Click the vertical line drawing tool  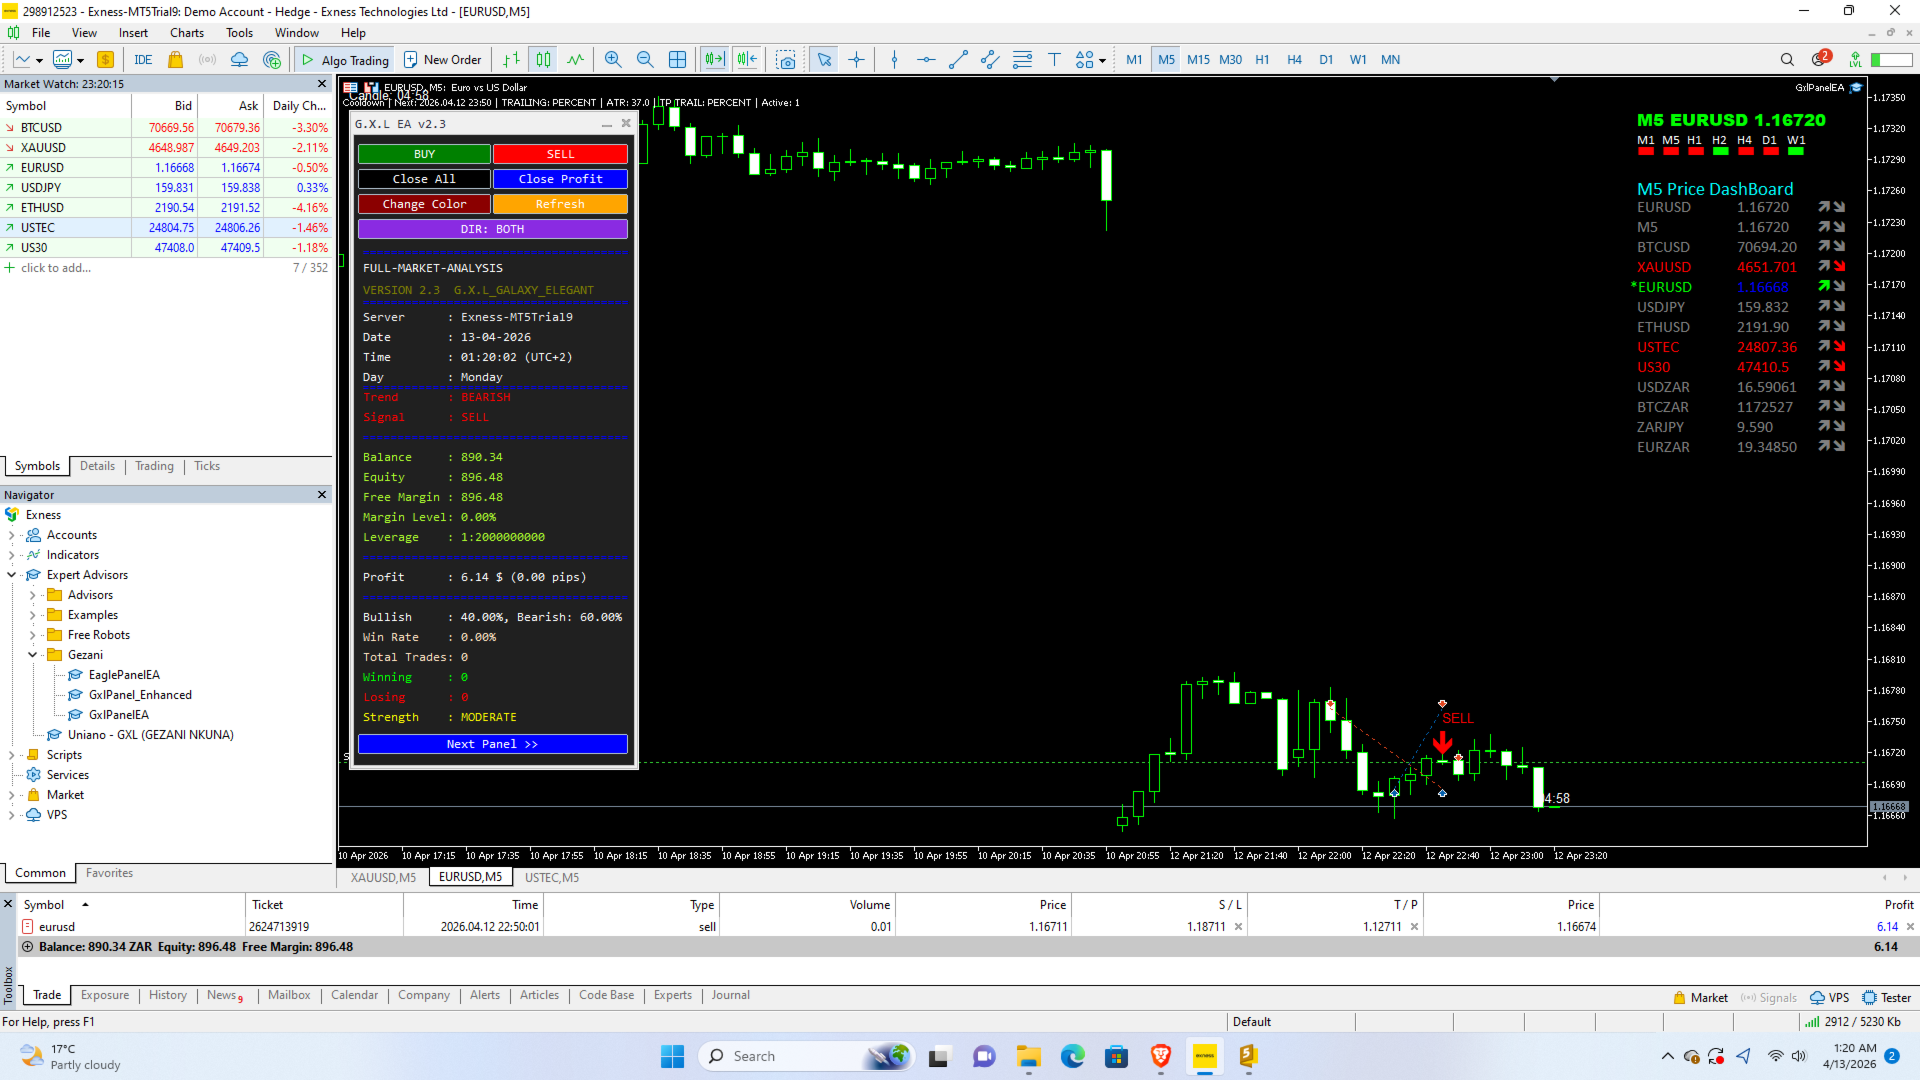pos(894,60)
